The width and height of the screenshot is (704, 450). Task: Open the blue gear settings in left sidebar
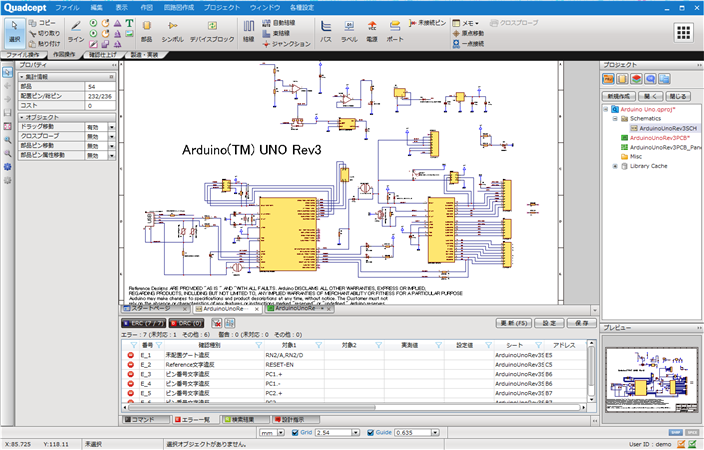[x=8, y=167]
